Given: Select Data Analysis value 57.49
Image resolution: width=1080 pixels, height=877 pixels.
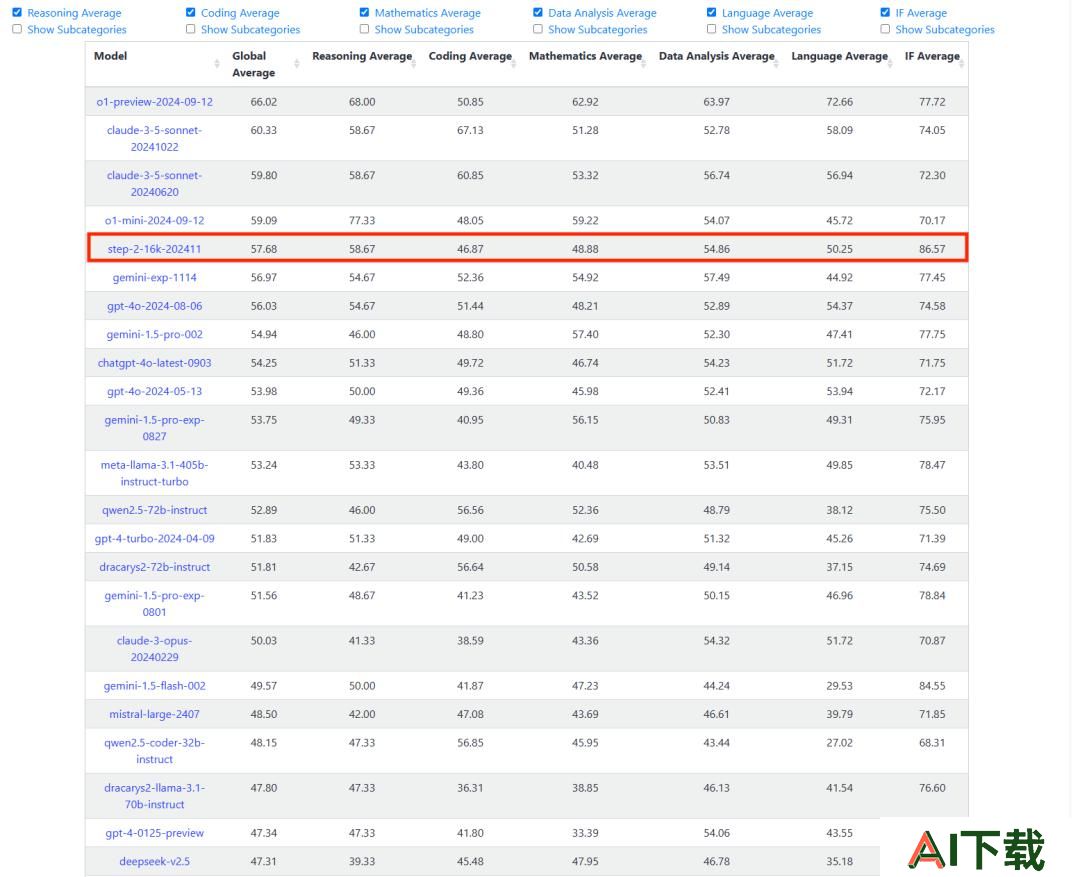Looking at the screenshot, I should 716,278.
